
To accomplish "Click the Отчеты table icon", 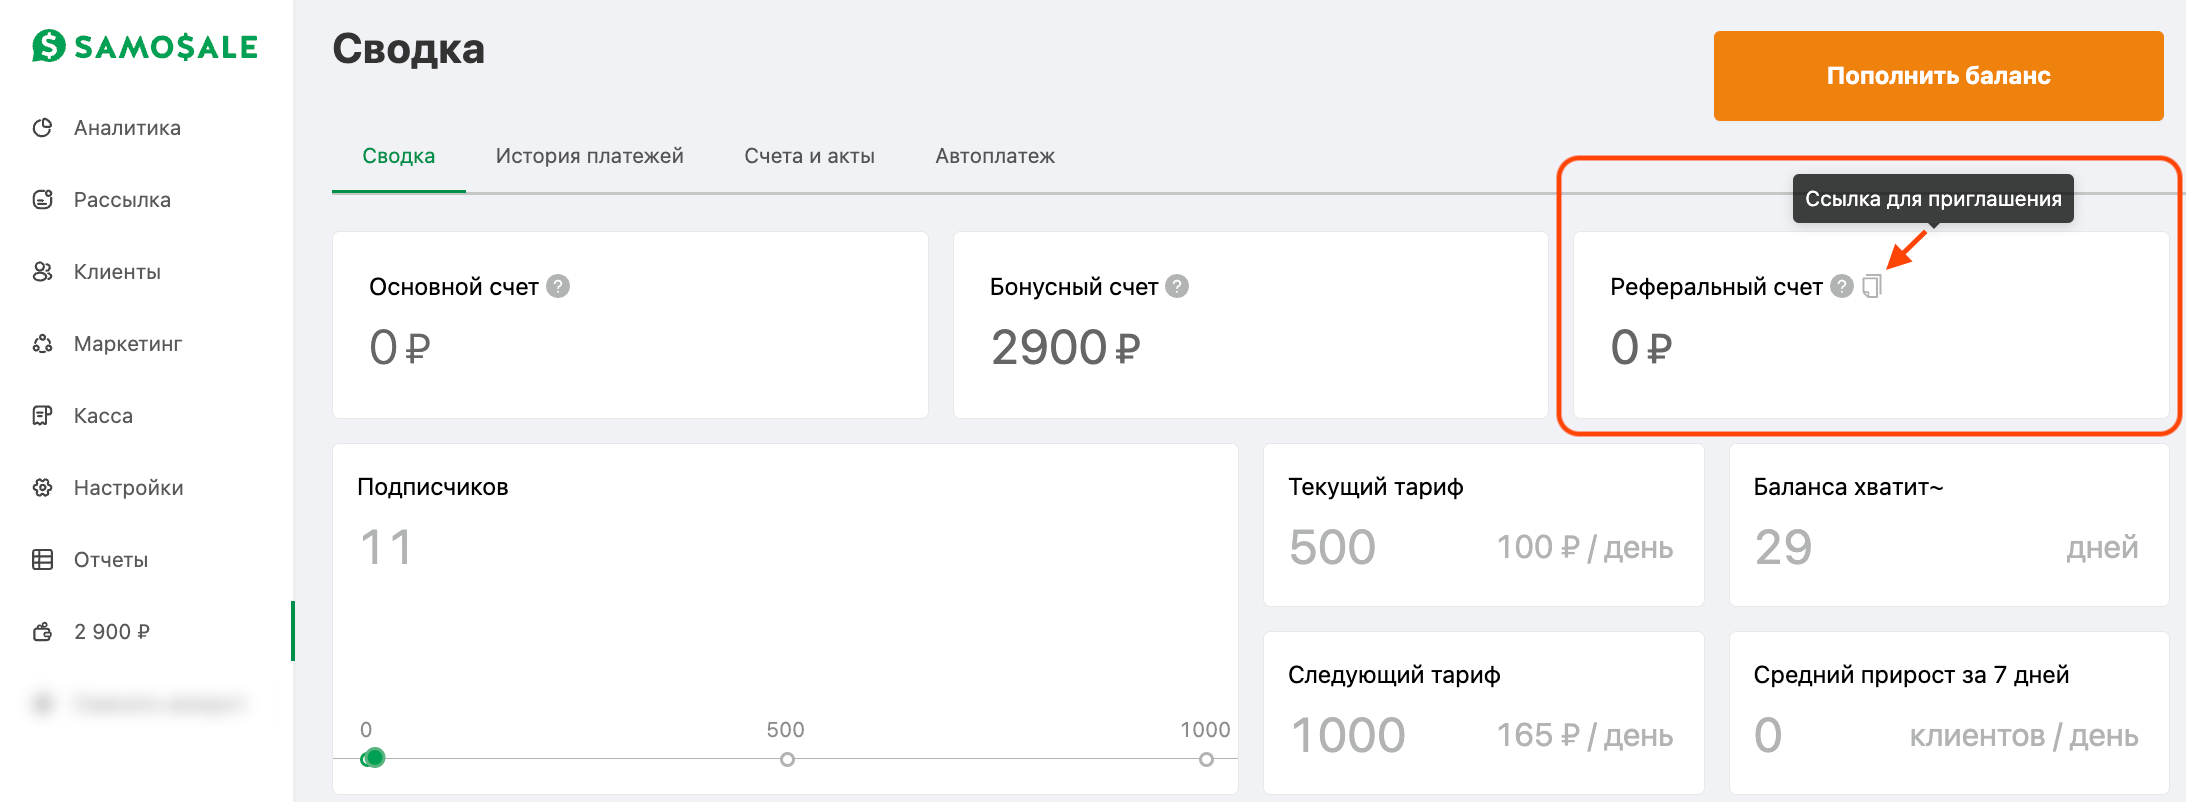I will point(42,560).
